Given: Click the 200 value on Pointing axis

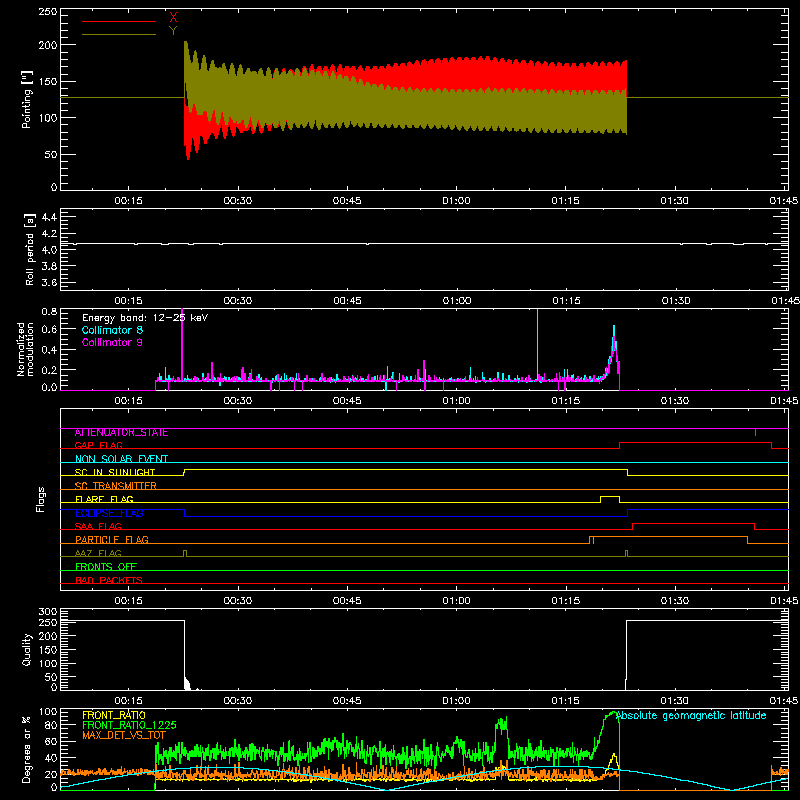Looking at the screenshot, I should pos(48,45).
